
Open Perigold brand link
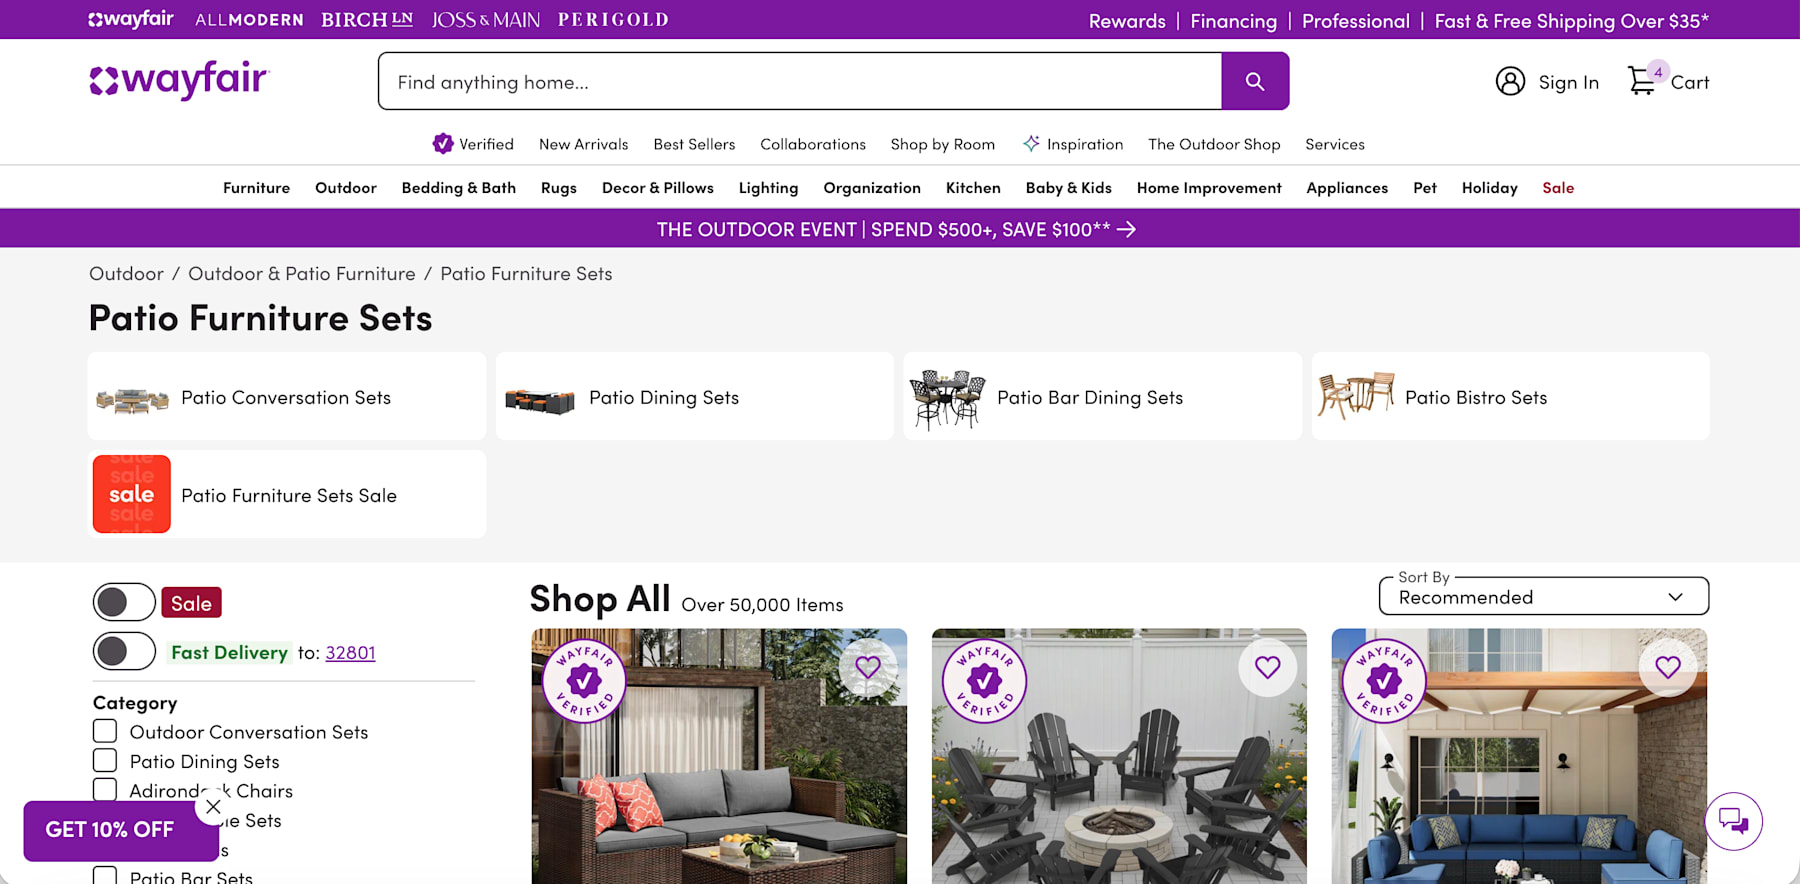(613, 20)
